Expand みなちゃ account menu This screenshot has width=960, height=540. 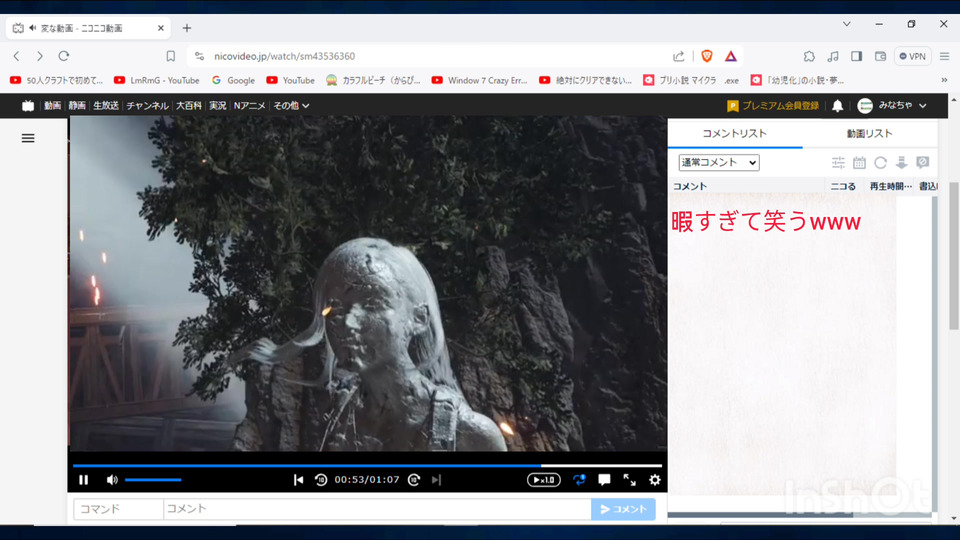click(893, 105)
